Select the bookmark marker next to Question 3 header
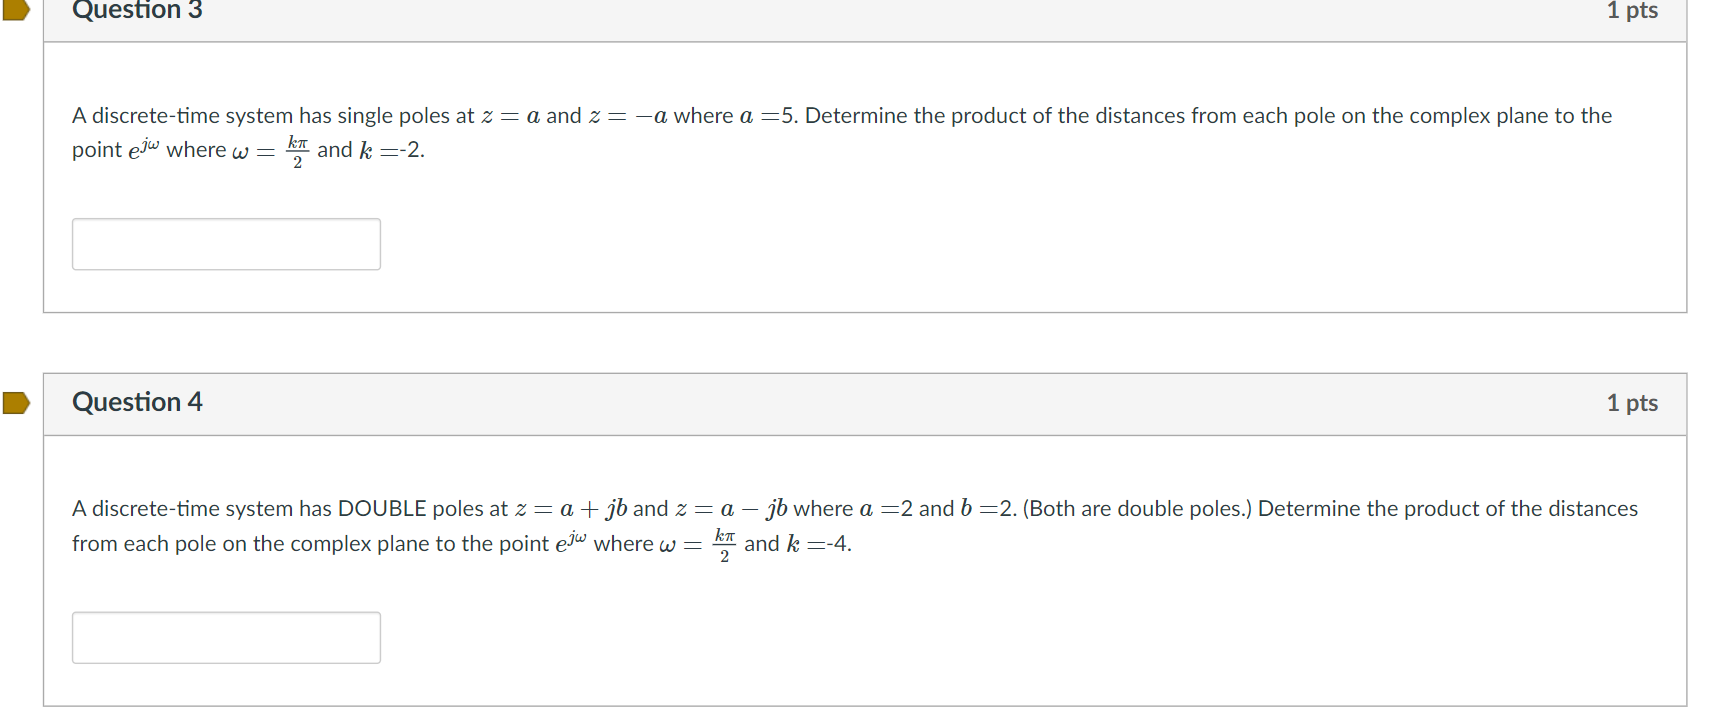Image resolution: width=1721 pixels, height=714 pixels. (14, 11)
